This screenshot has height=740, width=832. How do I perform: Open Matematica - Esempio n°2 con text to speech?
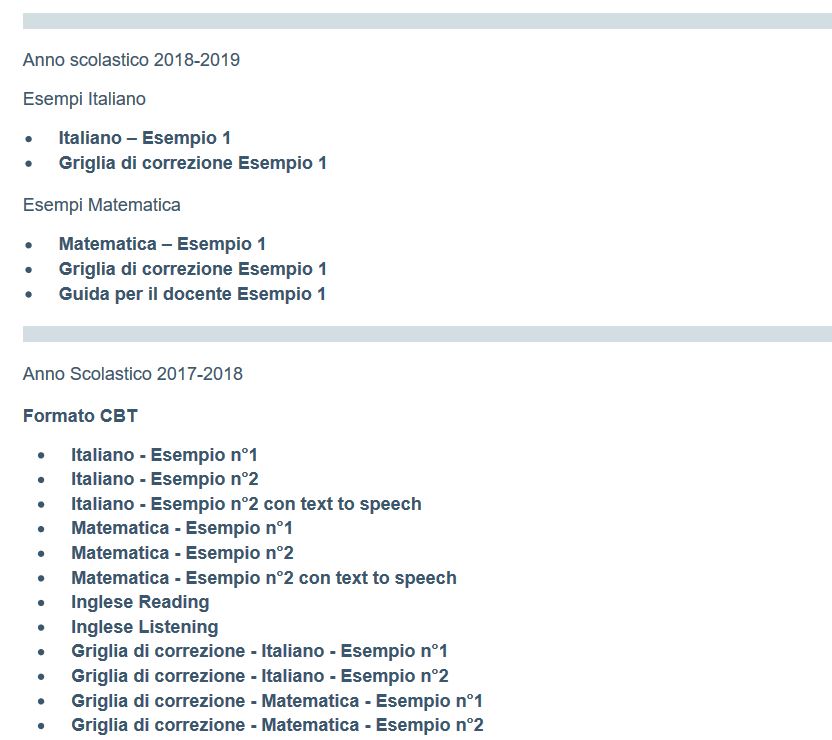tap(264, 578)
